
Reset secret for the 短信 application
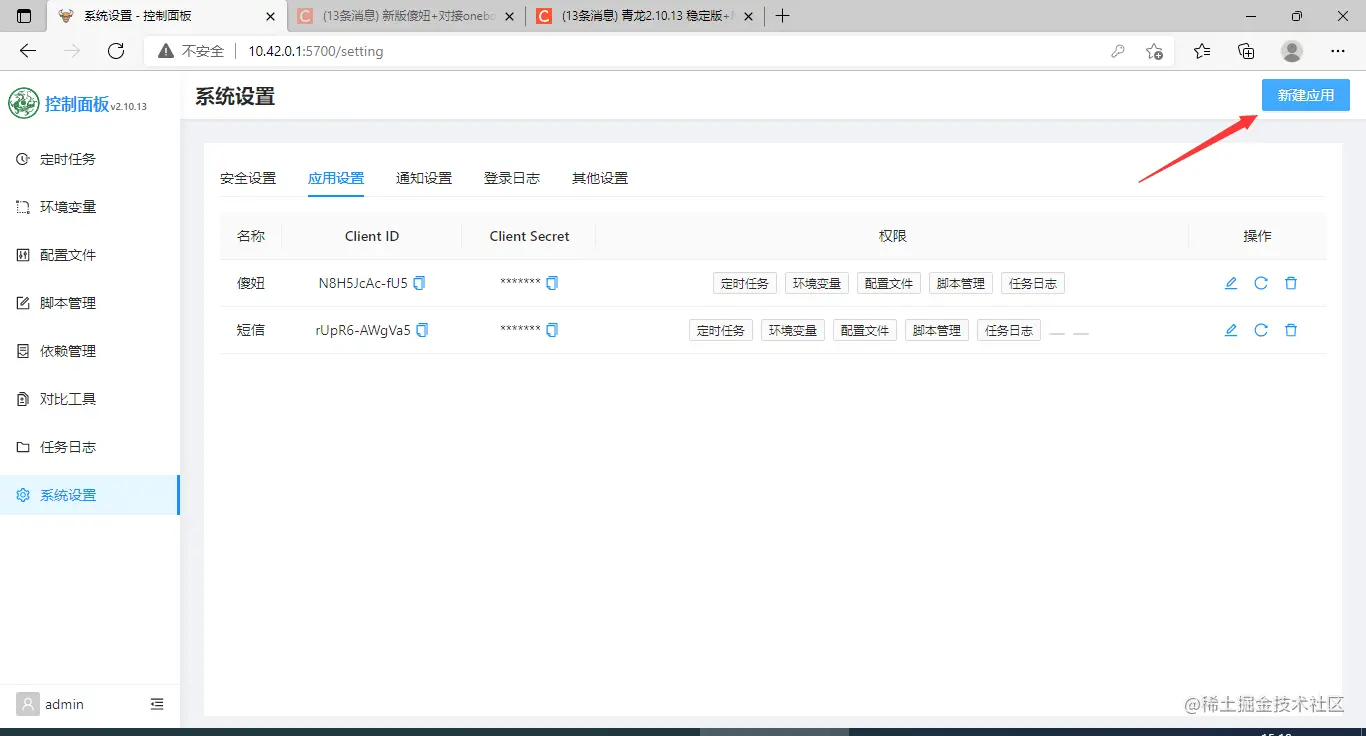(x=1260, y=330)
